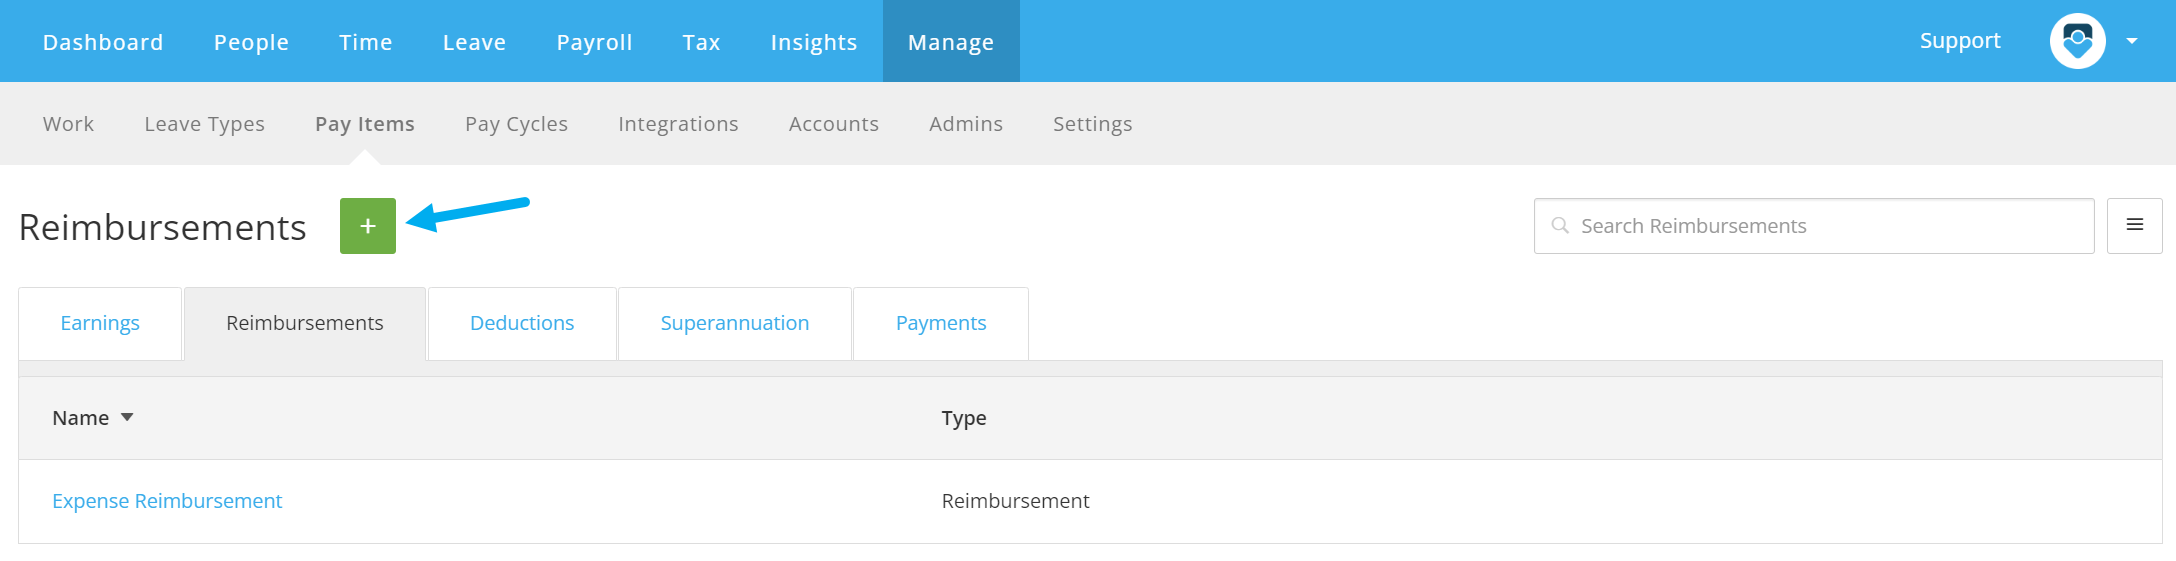Image resolution: width=2176 pixels, height=561 pixels.
Task: Focus the Search Reimbursements field
Action: (x=1814, y=226)
